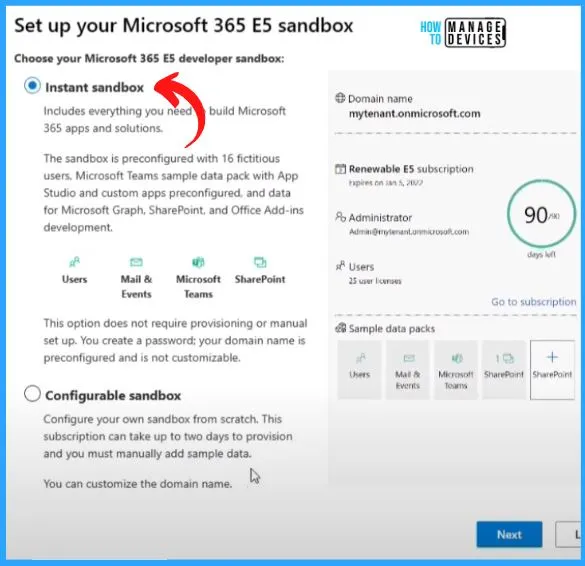Image resolution: width=585 pixels, height=566 pixels.
Task: Click the SharePoint icon under Instant sandbox
Action: click(x=260, y=262)
